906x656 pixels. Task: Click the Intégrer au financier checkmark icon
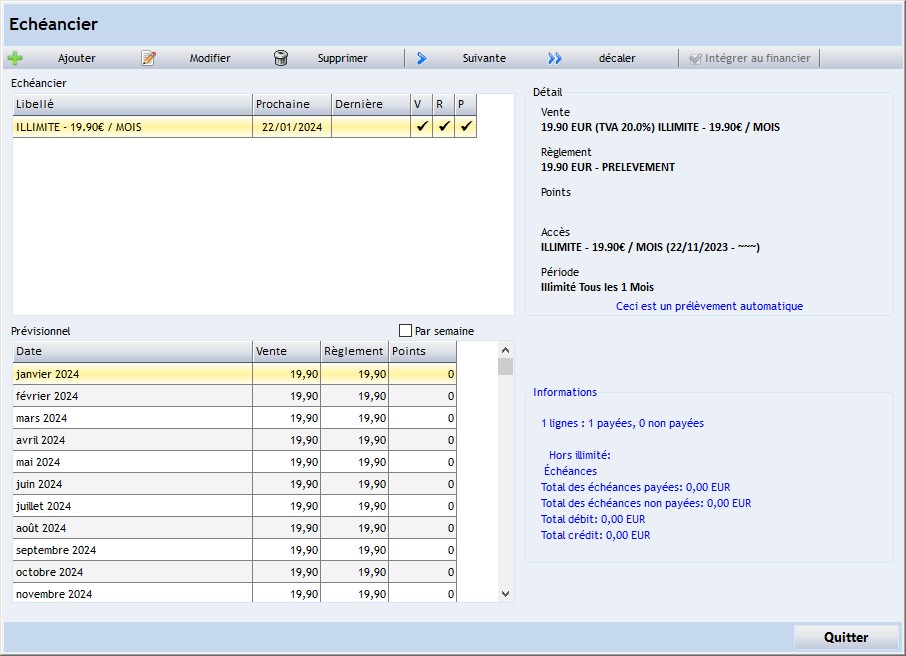tap(696, 58)
